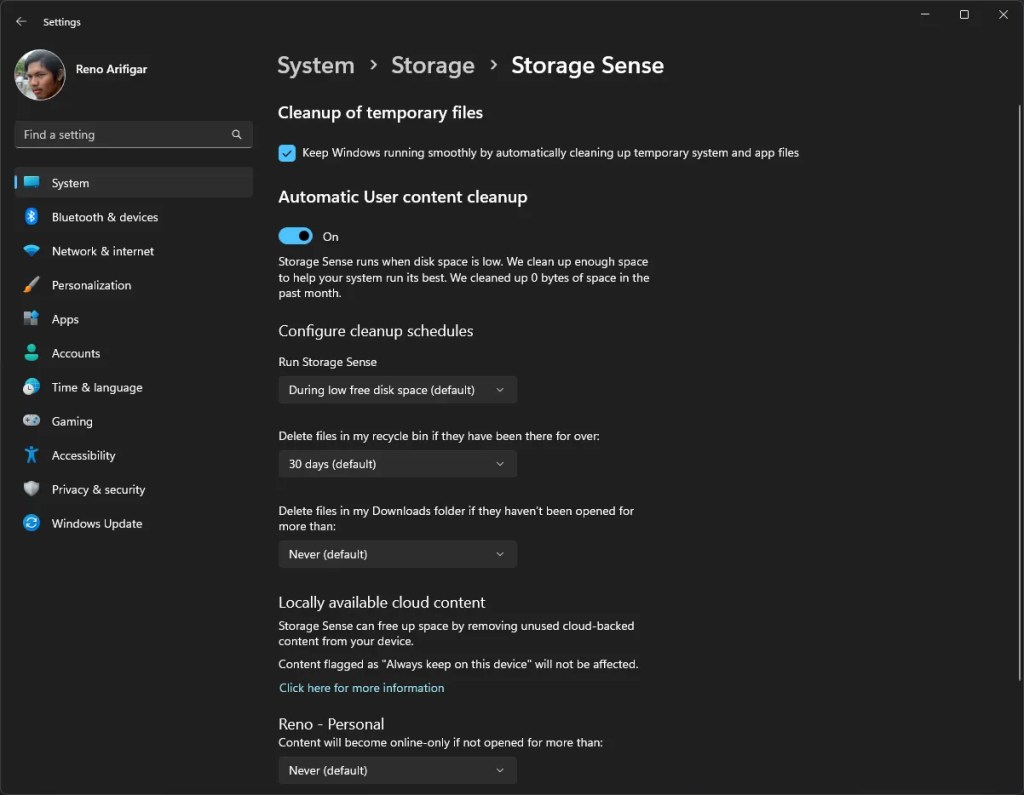Select System in the breadcrumb trail
This screenshot has height=795, width=1024.
pos(316,65)
